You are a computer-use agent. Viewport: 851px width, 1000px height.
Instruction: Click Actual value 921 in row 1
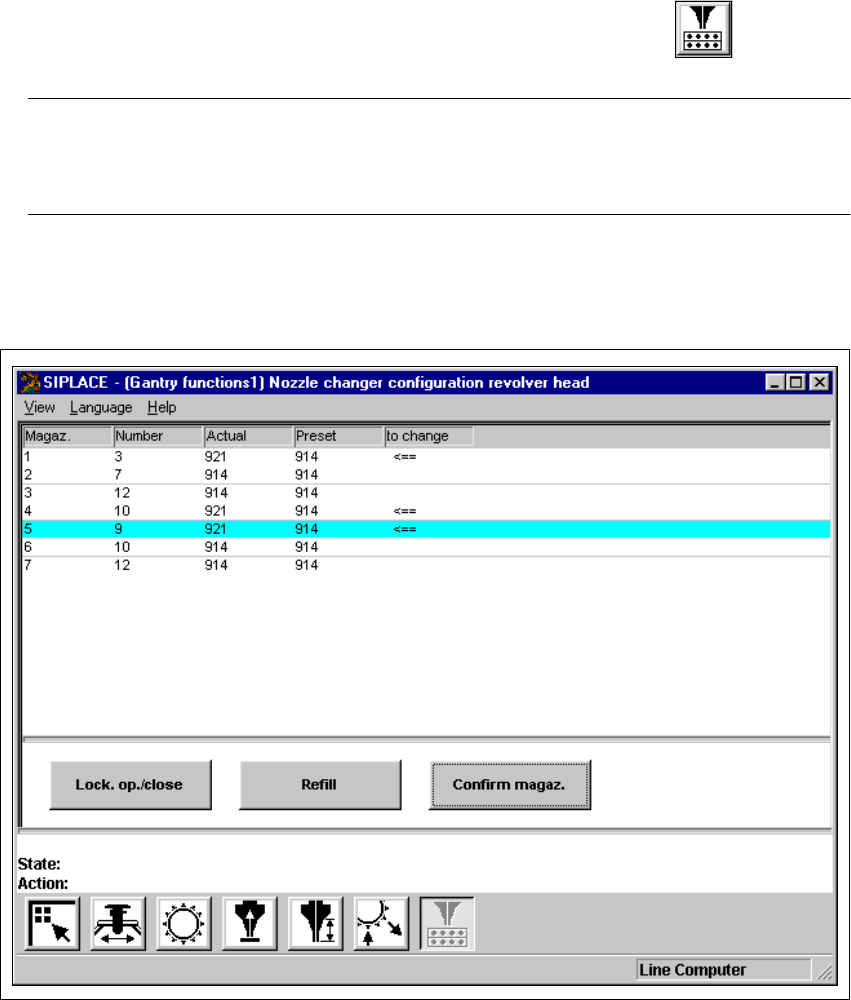click(216, 457)
